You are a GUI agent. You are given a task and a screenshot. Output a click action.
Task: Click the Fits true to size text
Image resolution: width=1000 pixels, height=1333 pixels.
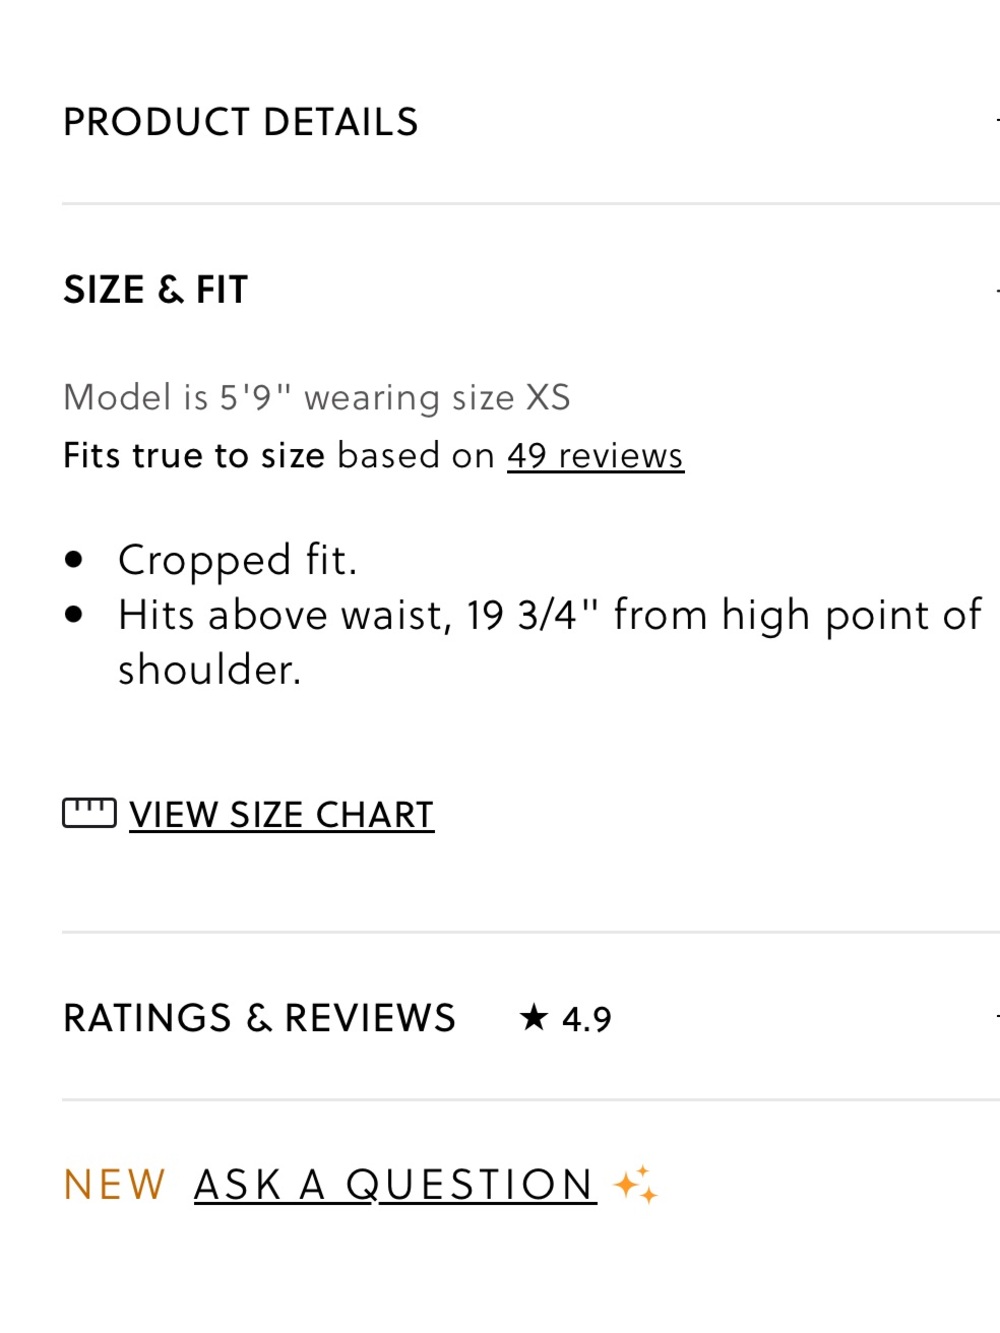(x=194, y=456)
